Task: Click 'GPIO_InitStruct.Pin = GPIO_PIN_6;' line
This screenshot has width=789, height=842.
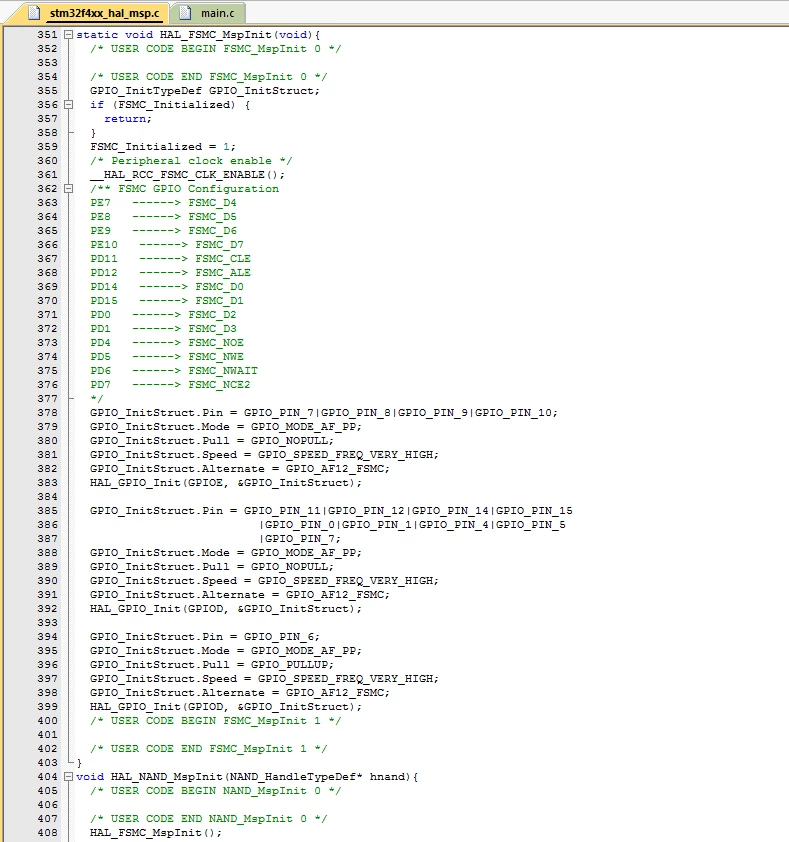Action: [205, 636]
